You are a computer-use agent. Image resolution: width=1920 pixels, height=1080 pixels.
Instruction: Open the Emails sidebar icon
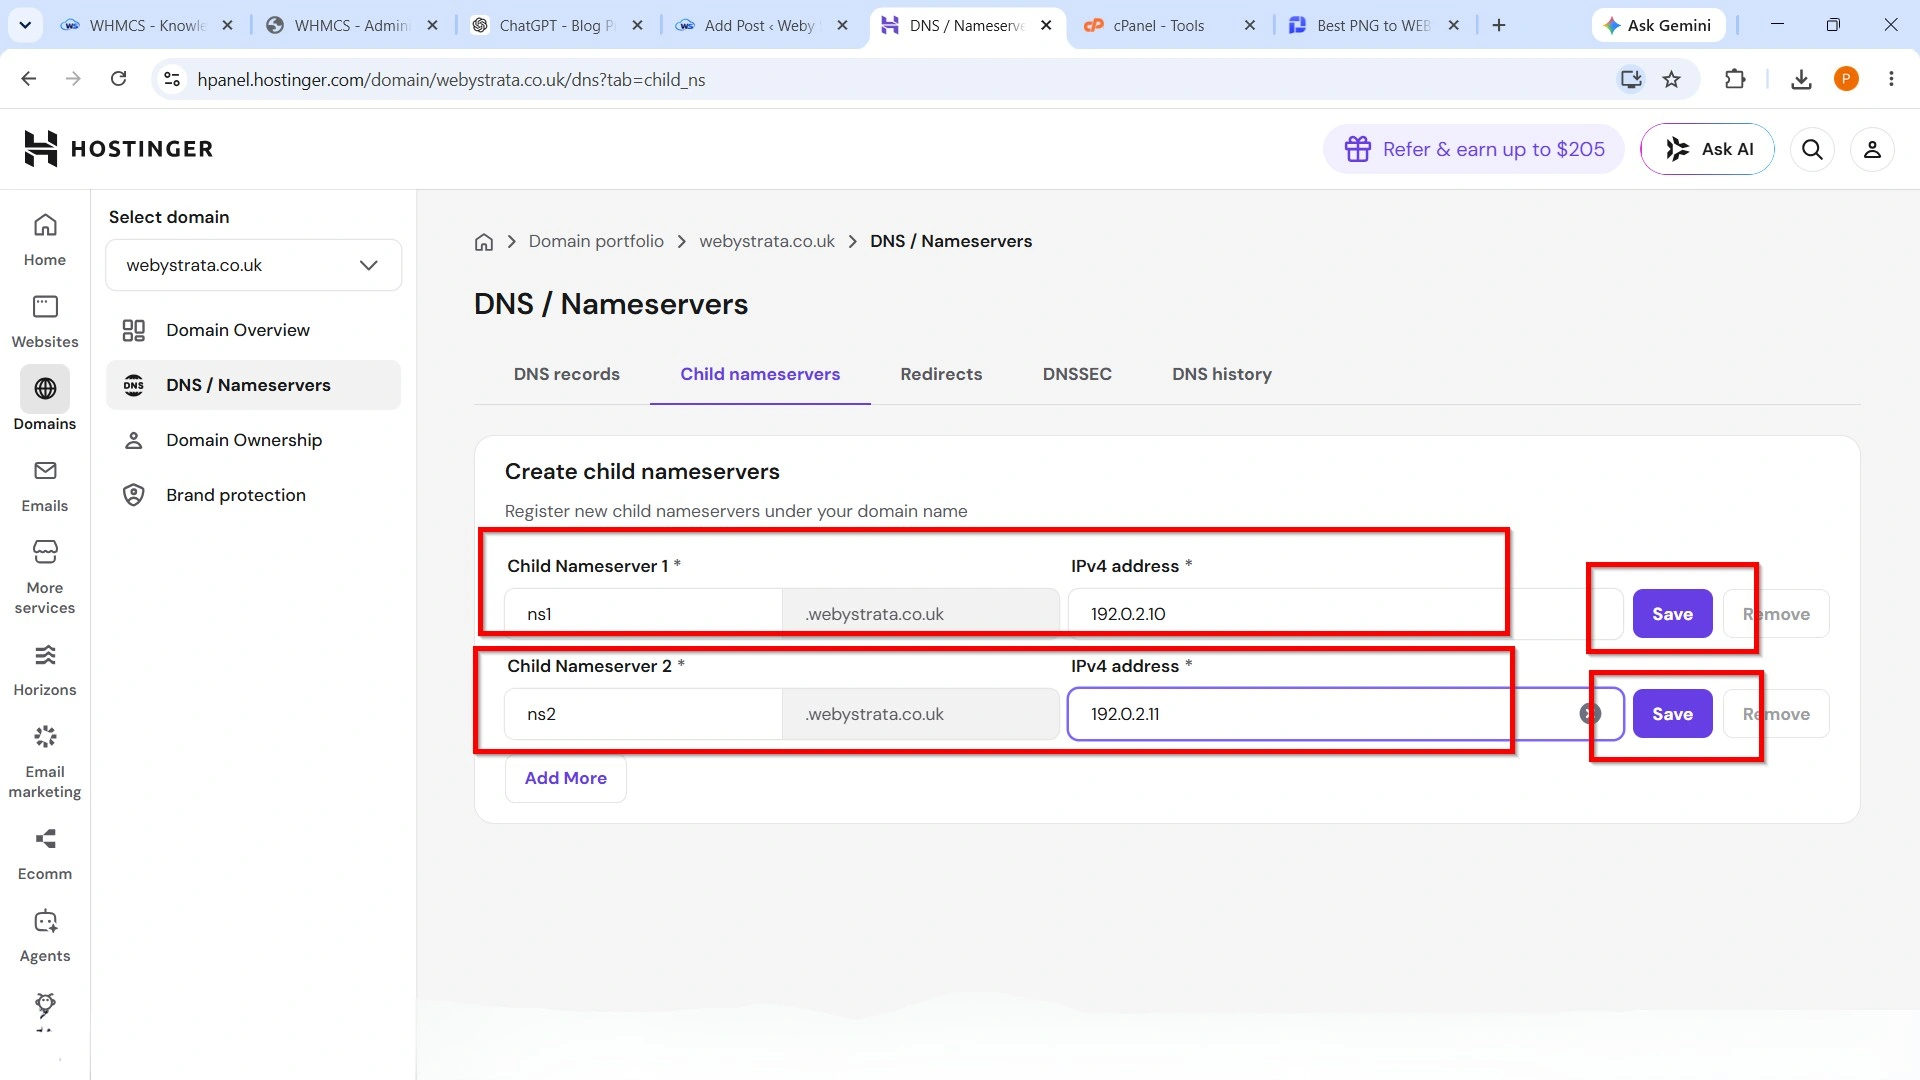point(45,471)
